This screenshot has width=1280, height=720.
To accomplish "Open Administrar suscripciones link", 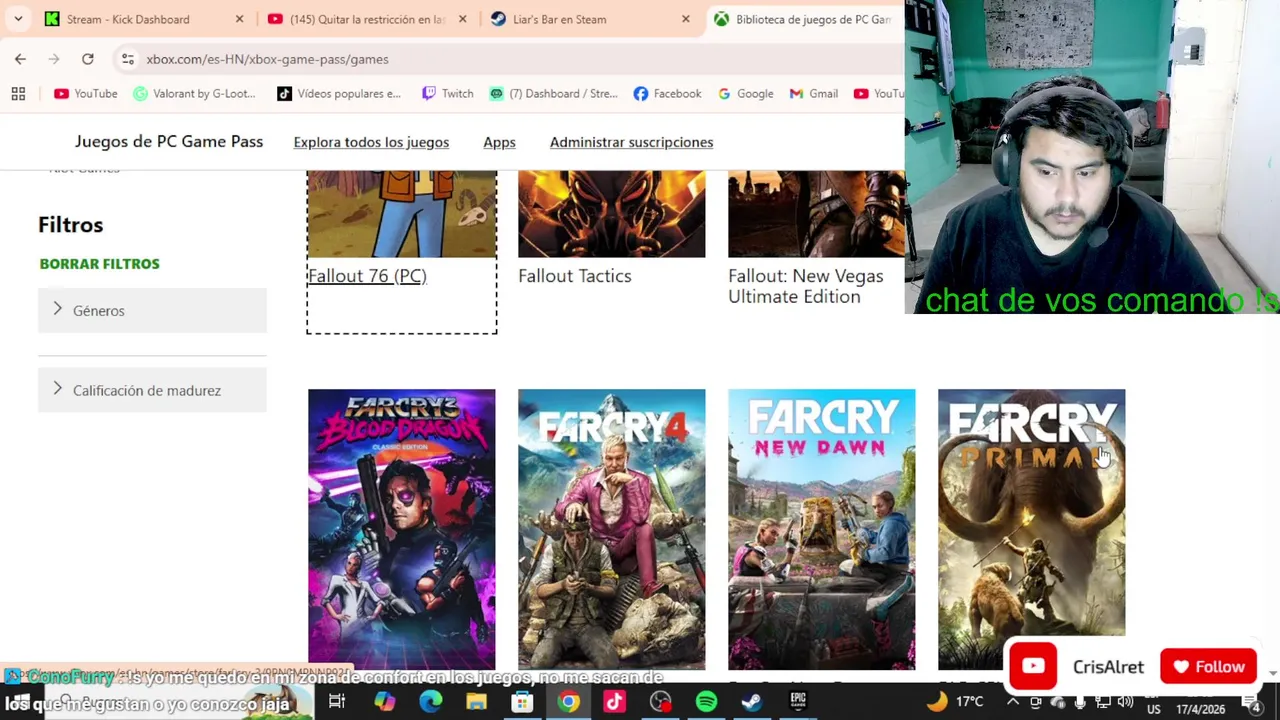I will click(x=631, y=142).
